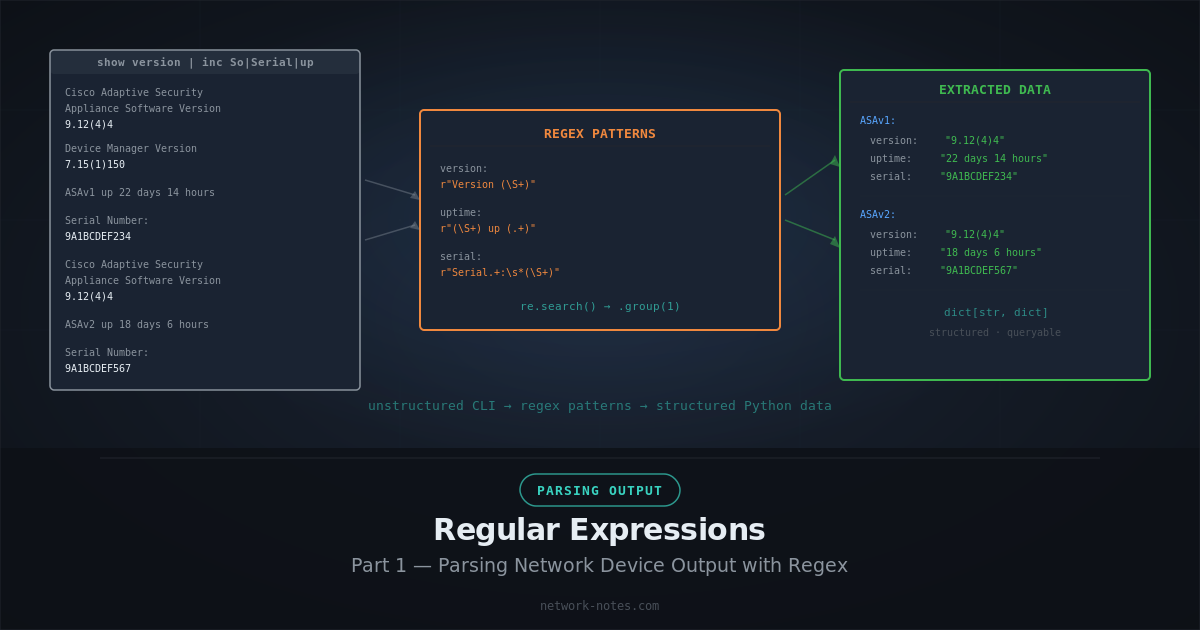Select the EXTRACTED DATA panel header
This screenshot has width=1200, height=630.
tap(994, 89)
